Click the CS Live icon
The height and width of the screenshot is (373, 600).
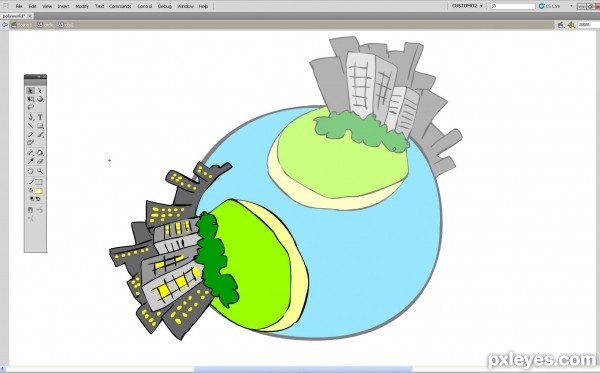pyautogui.click(x=541, y=6)
